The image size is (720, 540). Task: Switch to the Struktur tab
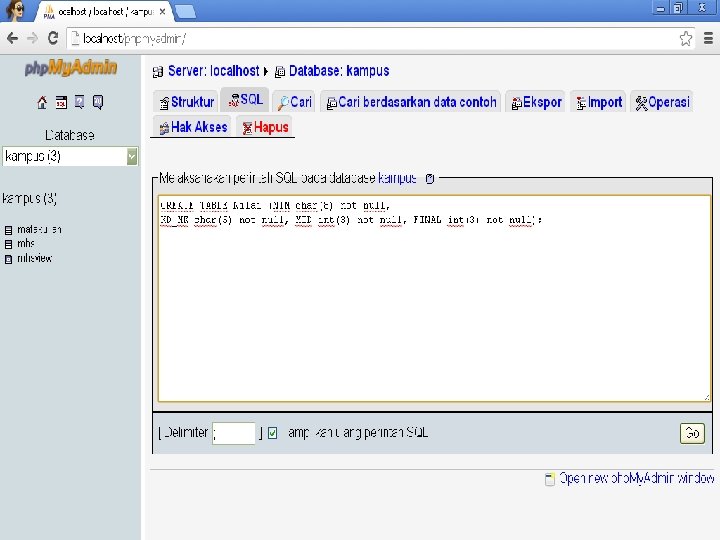[x=186, y=102]
